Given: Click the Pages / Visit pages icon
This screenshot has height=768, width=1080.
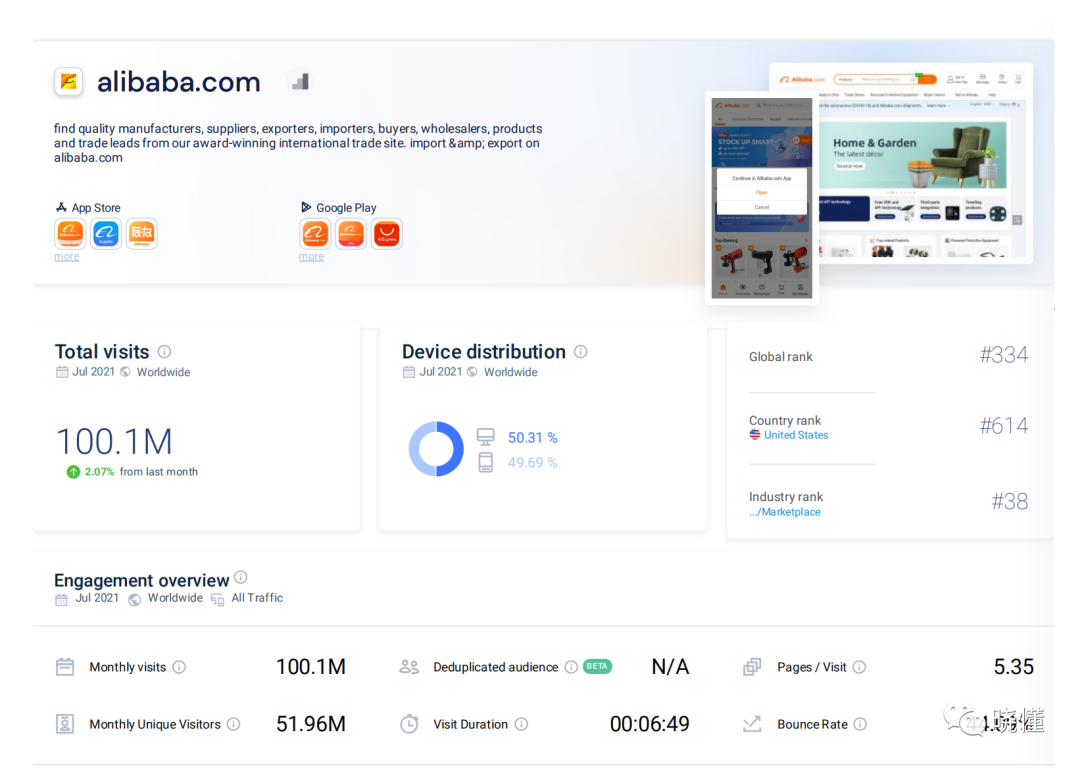Looking at the screenshot, I should coord(752,667).
